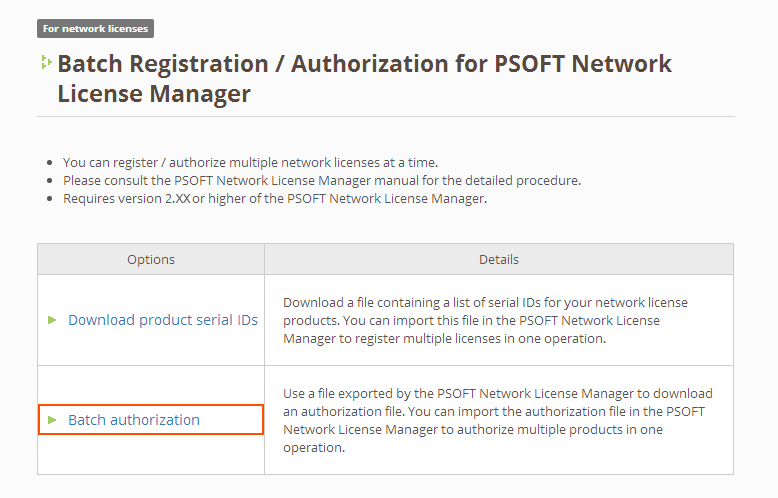Click the 'For network licenses' badge
Screen dimensions: 778x498
coord(95,29)
